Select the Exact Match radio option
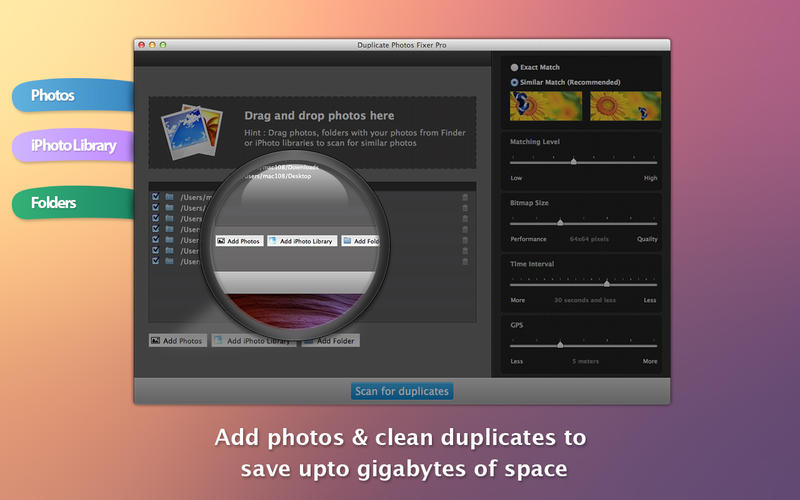Image resolution: width=800 pixels, height=500 pixels. tap(514, 67)
